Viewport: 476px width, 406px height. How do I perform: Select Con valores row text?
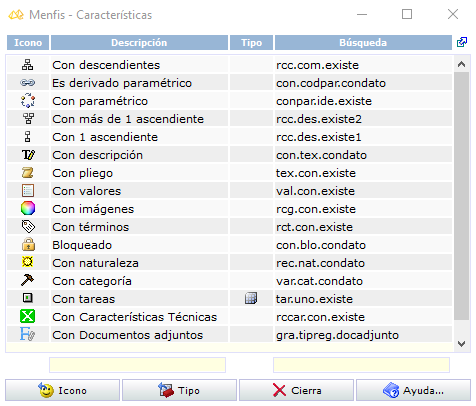(x=87, y=191)
